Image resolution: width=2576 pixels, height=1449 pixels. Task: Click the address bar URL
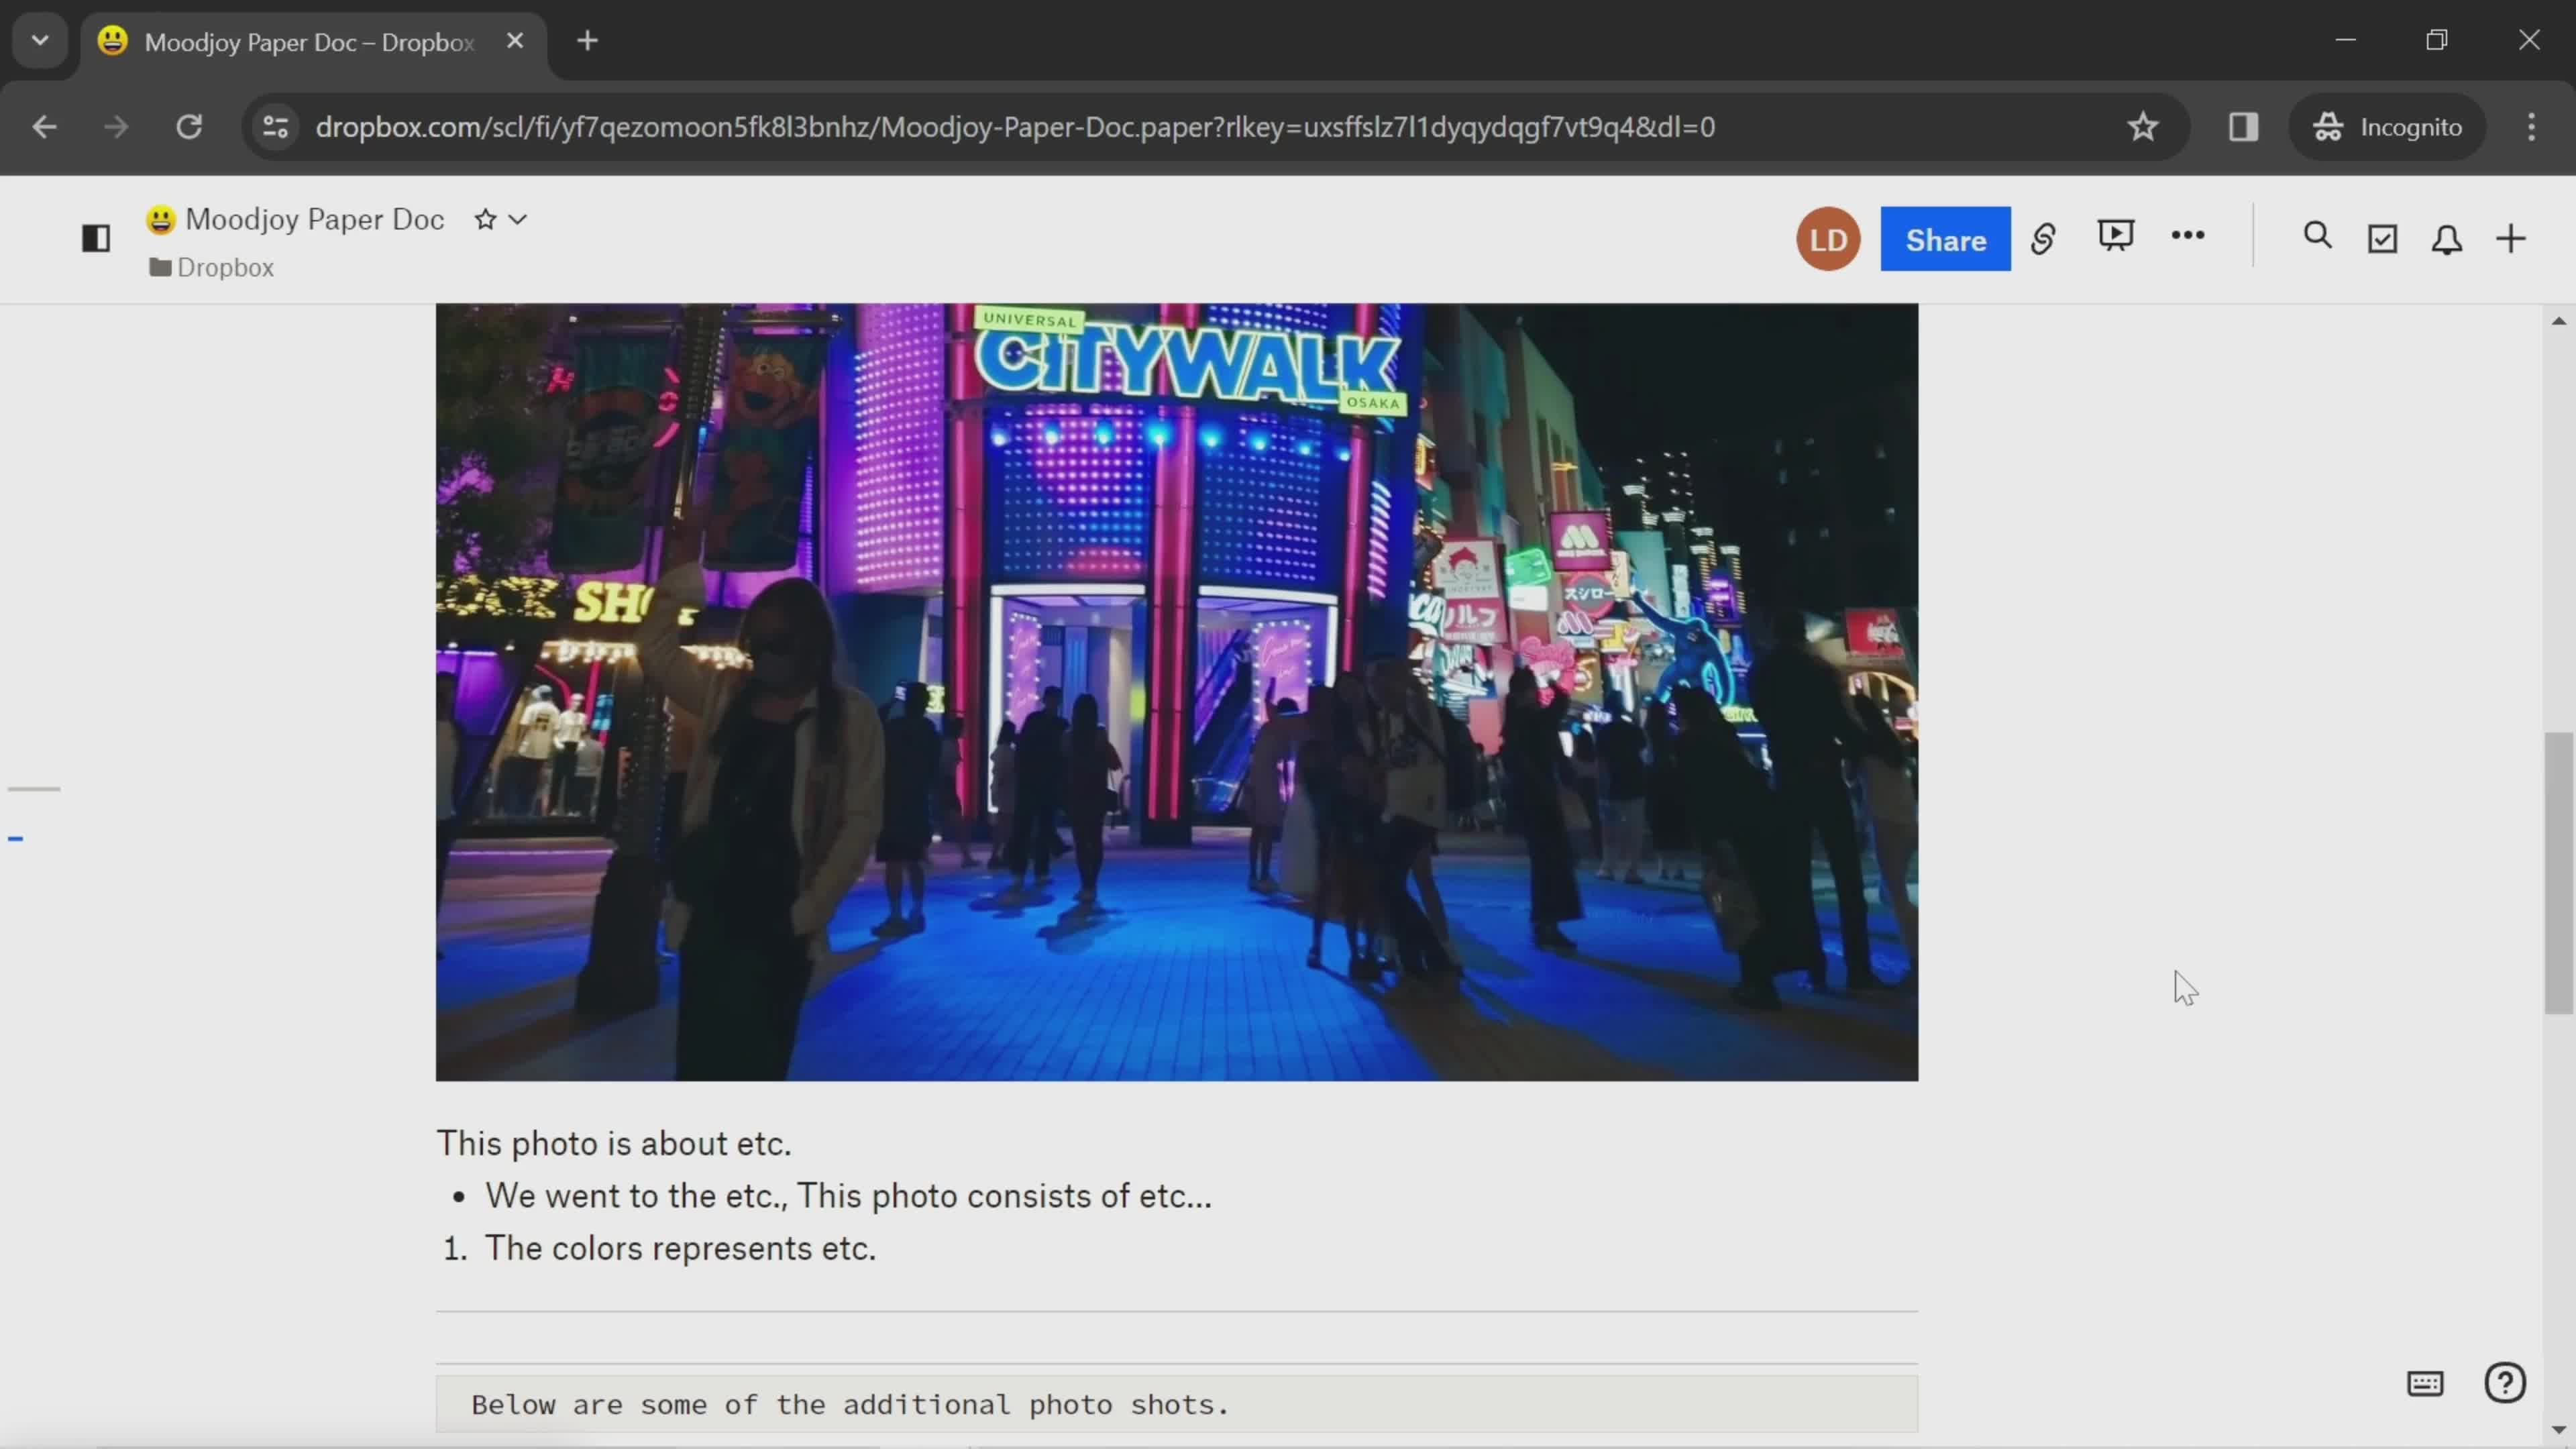pos(1015,127)
